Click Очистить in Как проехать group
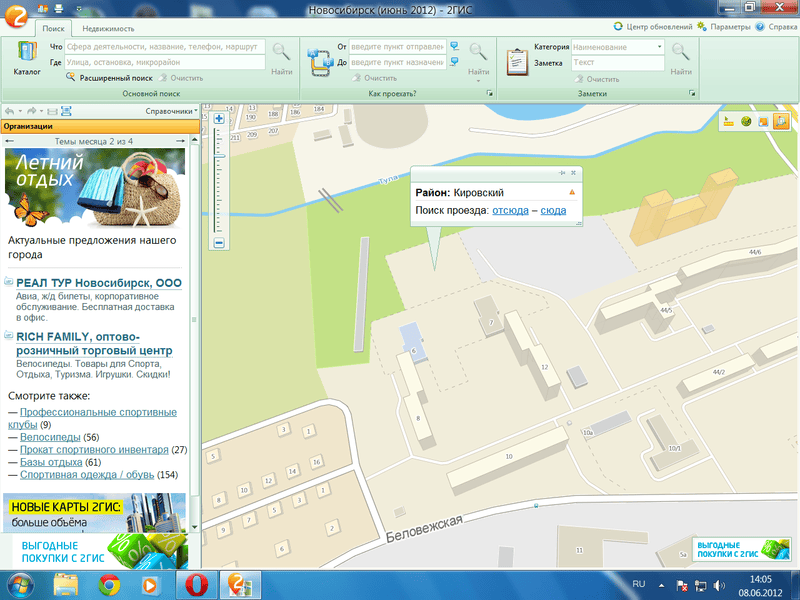The image size is (800, 600). click(374, 78)
